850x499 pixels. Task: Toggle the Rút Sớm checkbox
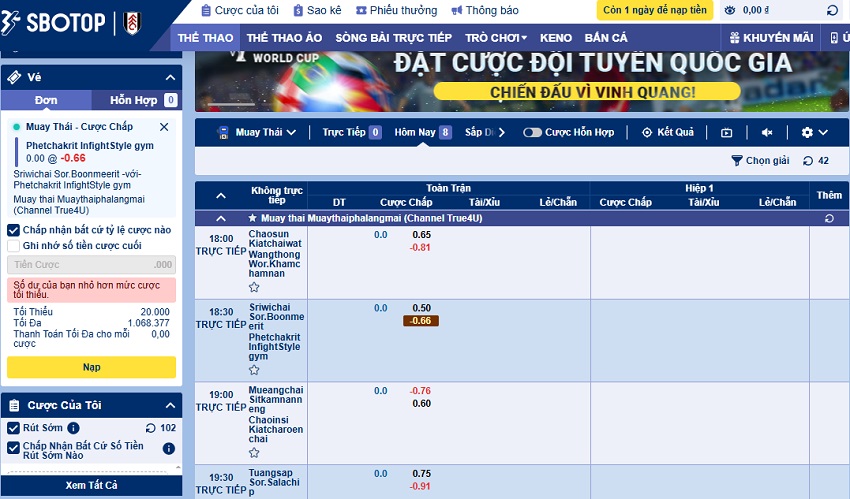coord(13,428)
